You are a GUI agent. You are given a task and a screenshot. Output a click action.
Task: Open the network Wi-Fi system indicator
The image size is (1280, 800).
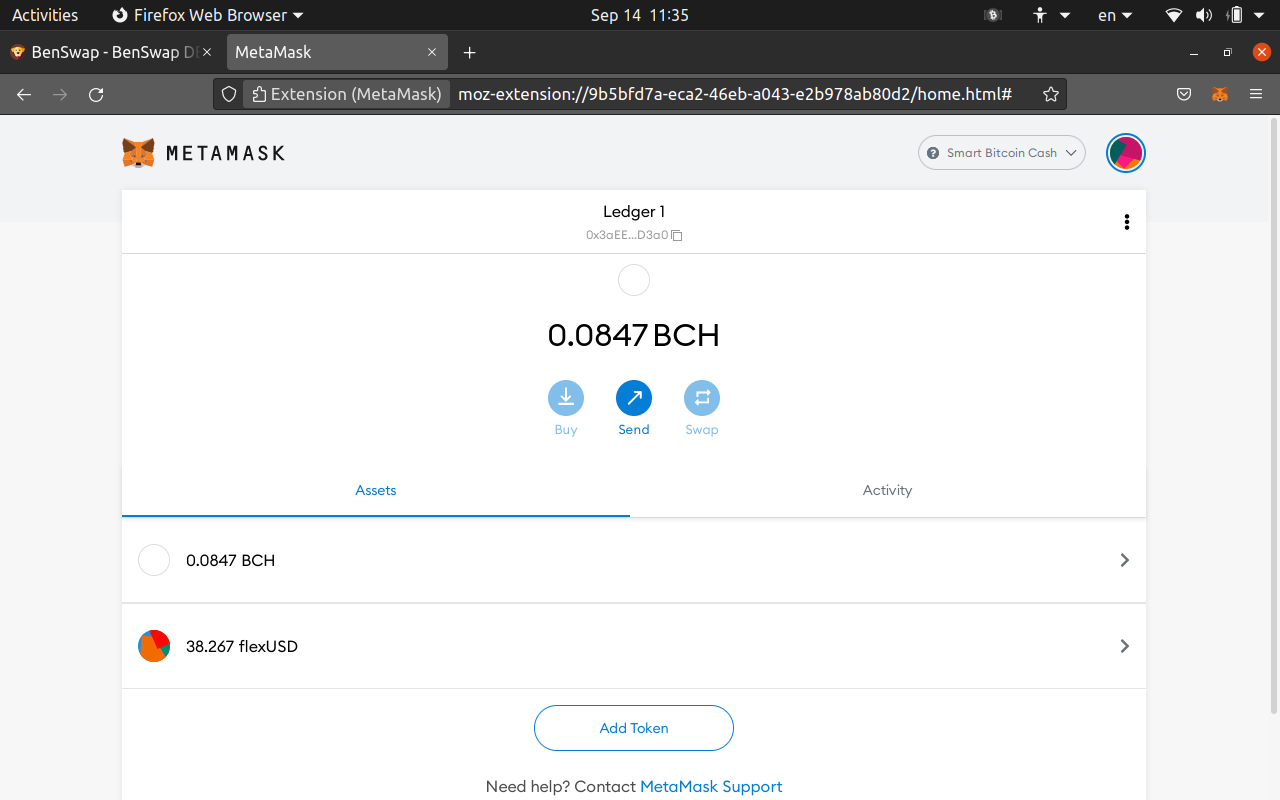tap(1174, 15)
